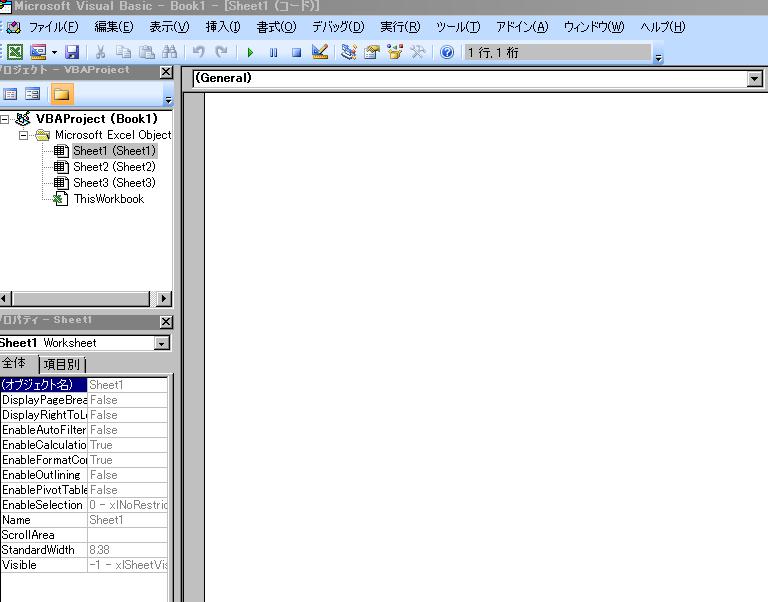This screenshot has width=768, height=602.
Task: Click the StandardWidth 8.38 value
Action: pos(127,550)
